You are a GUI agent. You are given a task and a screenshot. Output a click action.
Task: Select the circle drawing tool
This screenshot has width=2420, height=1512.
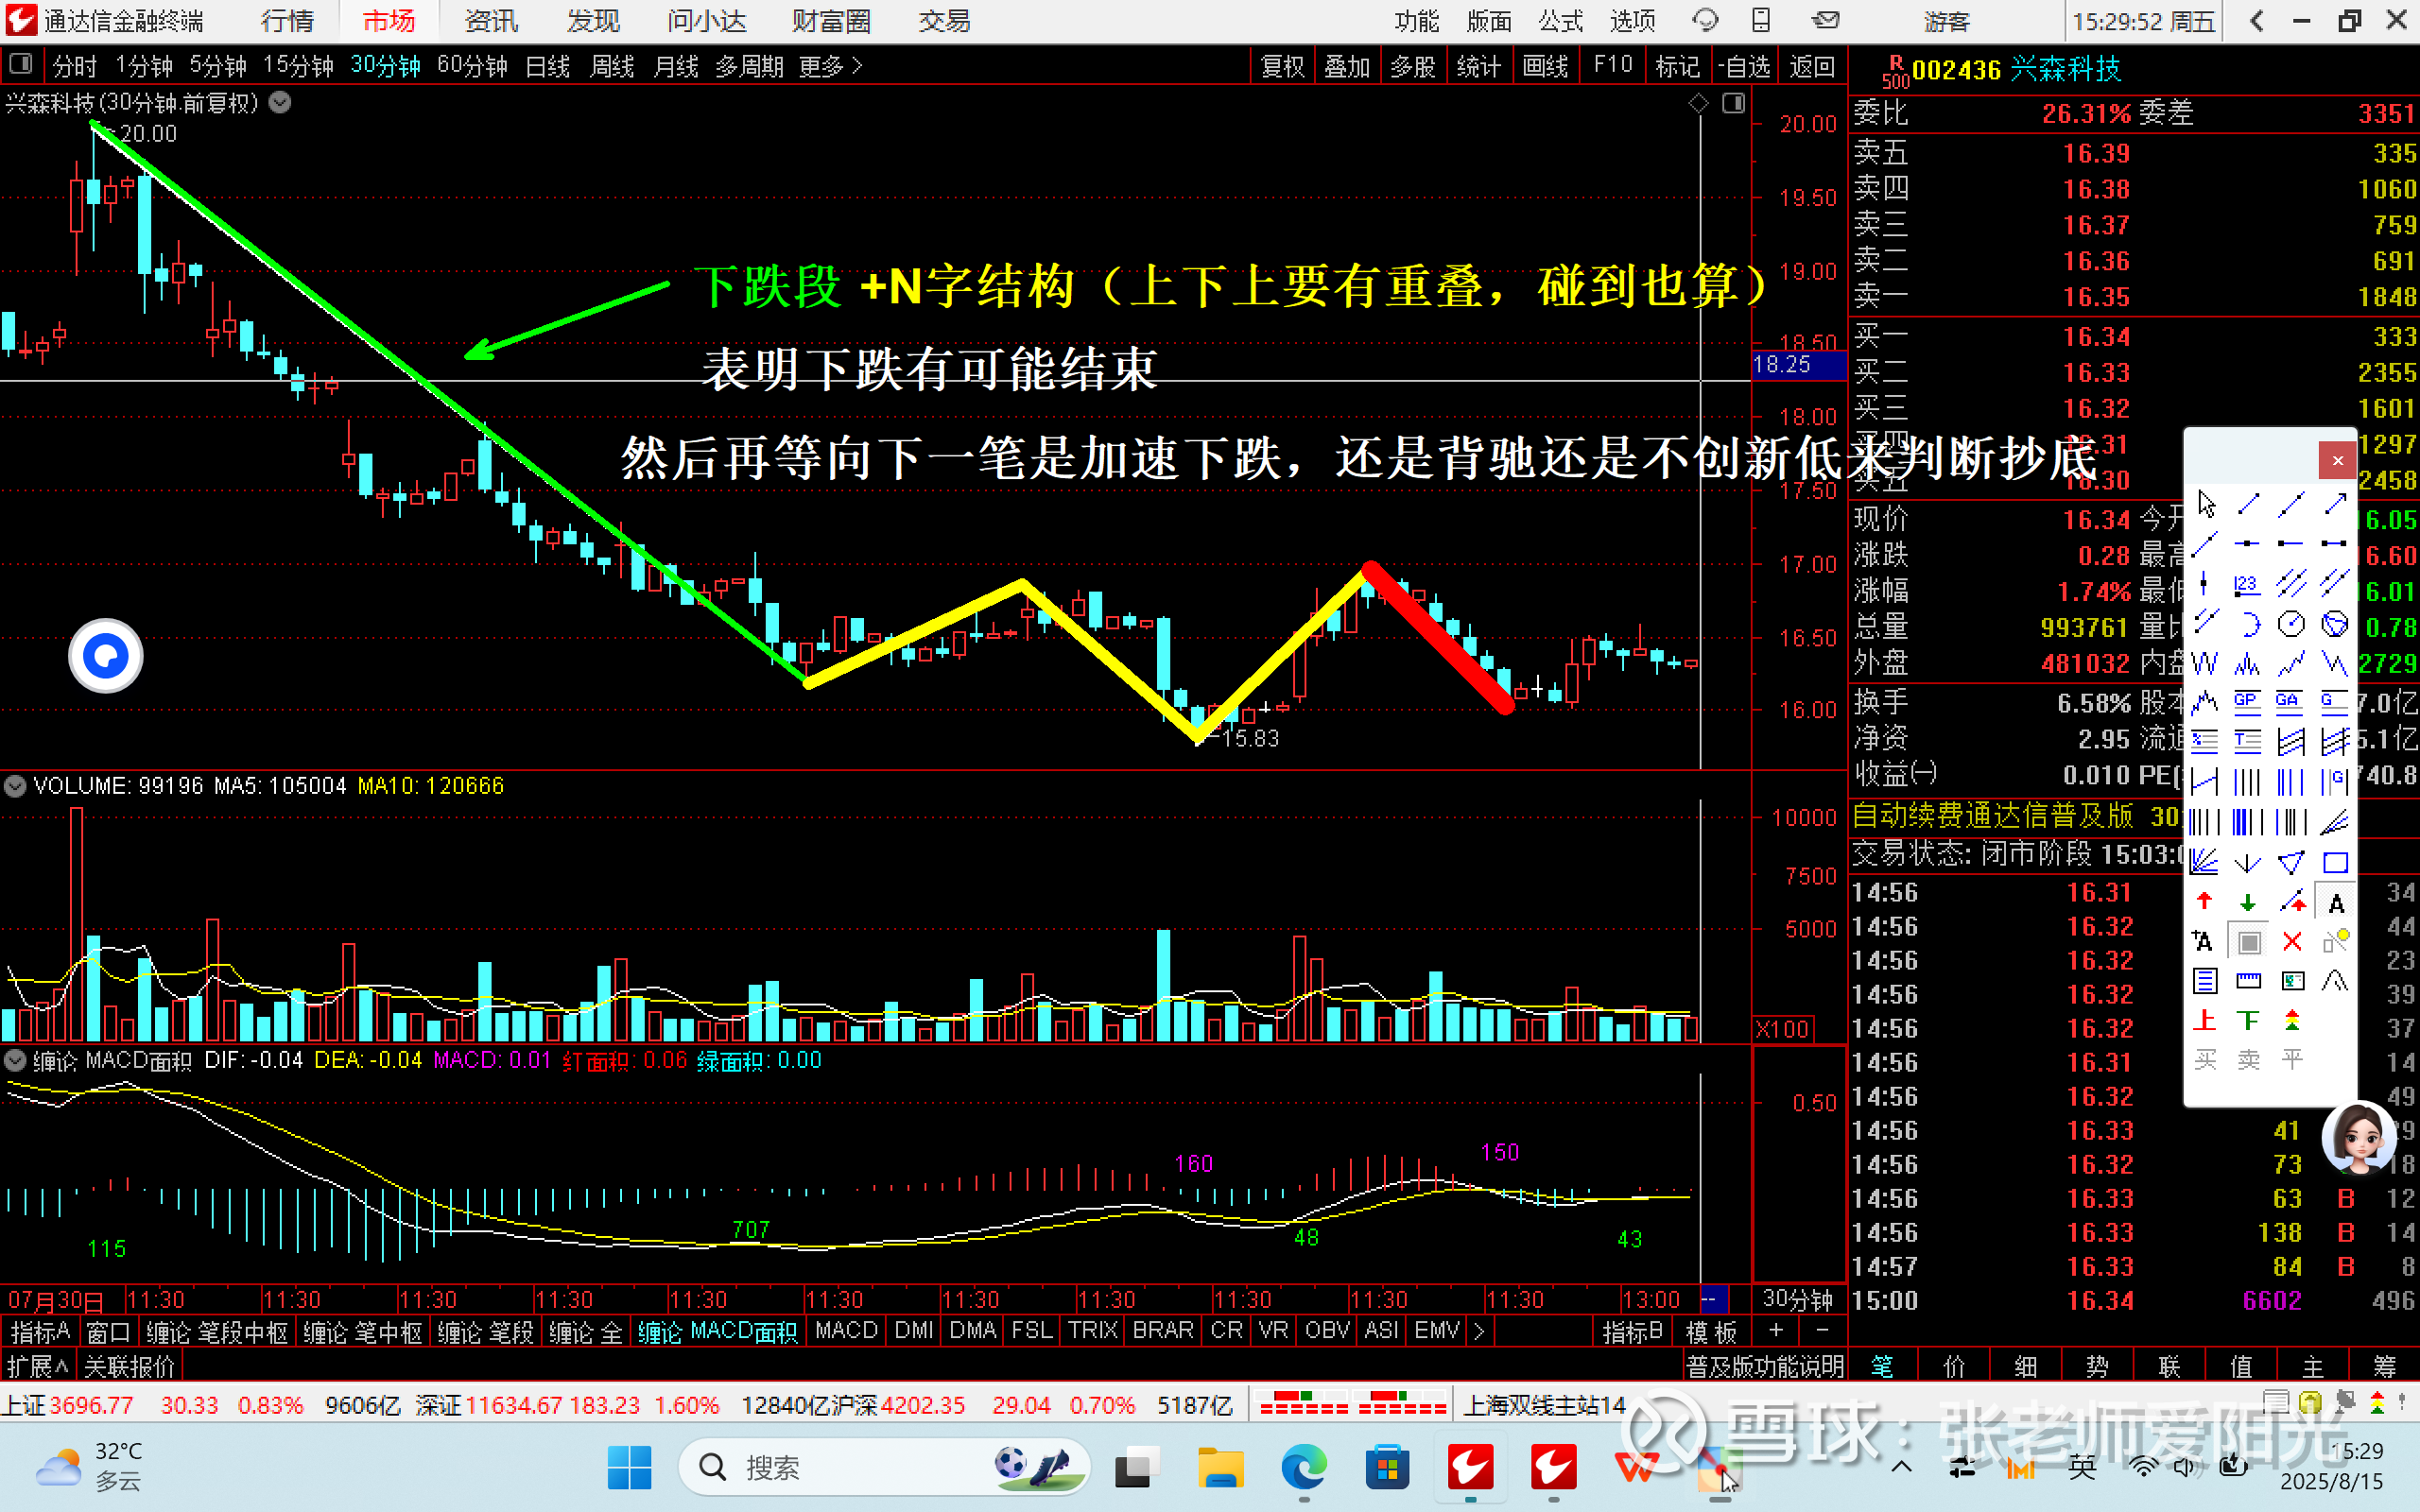pos(2291,625)
